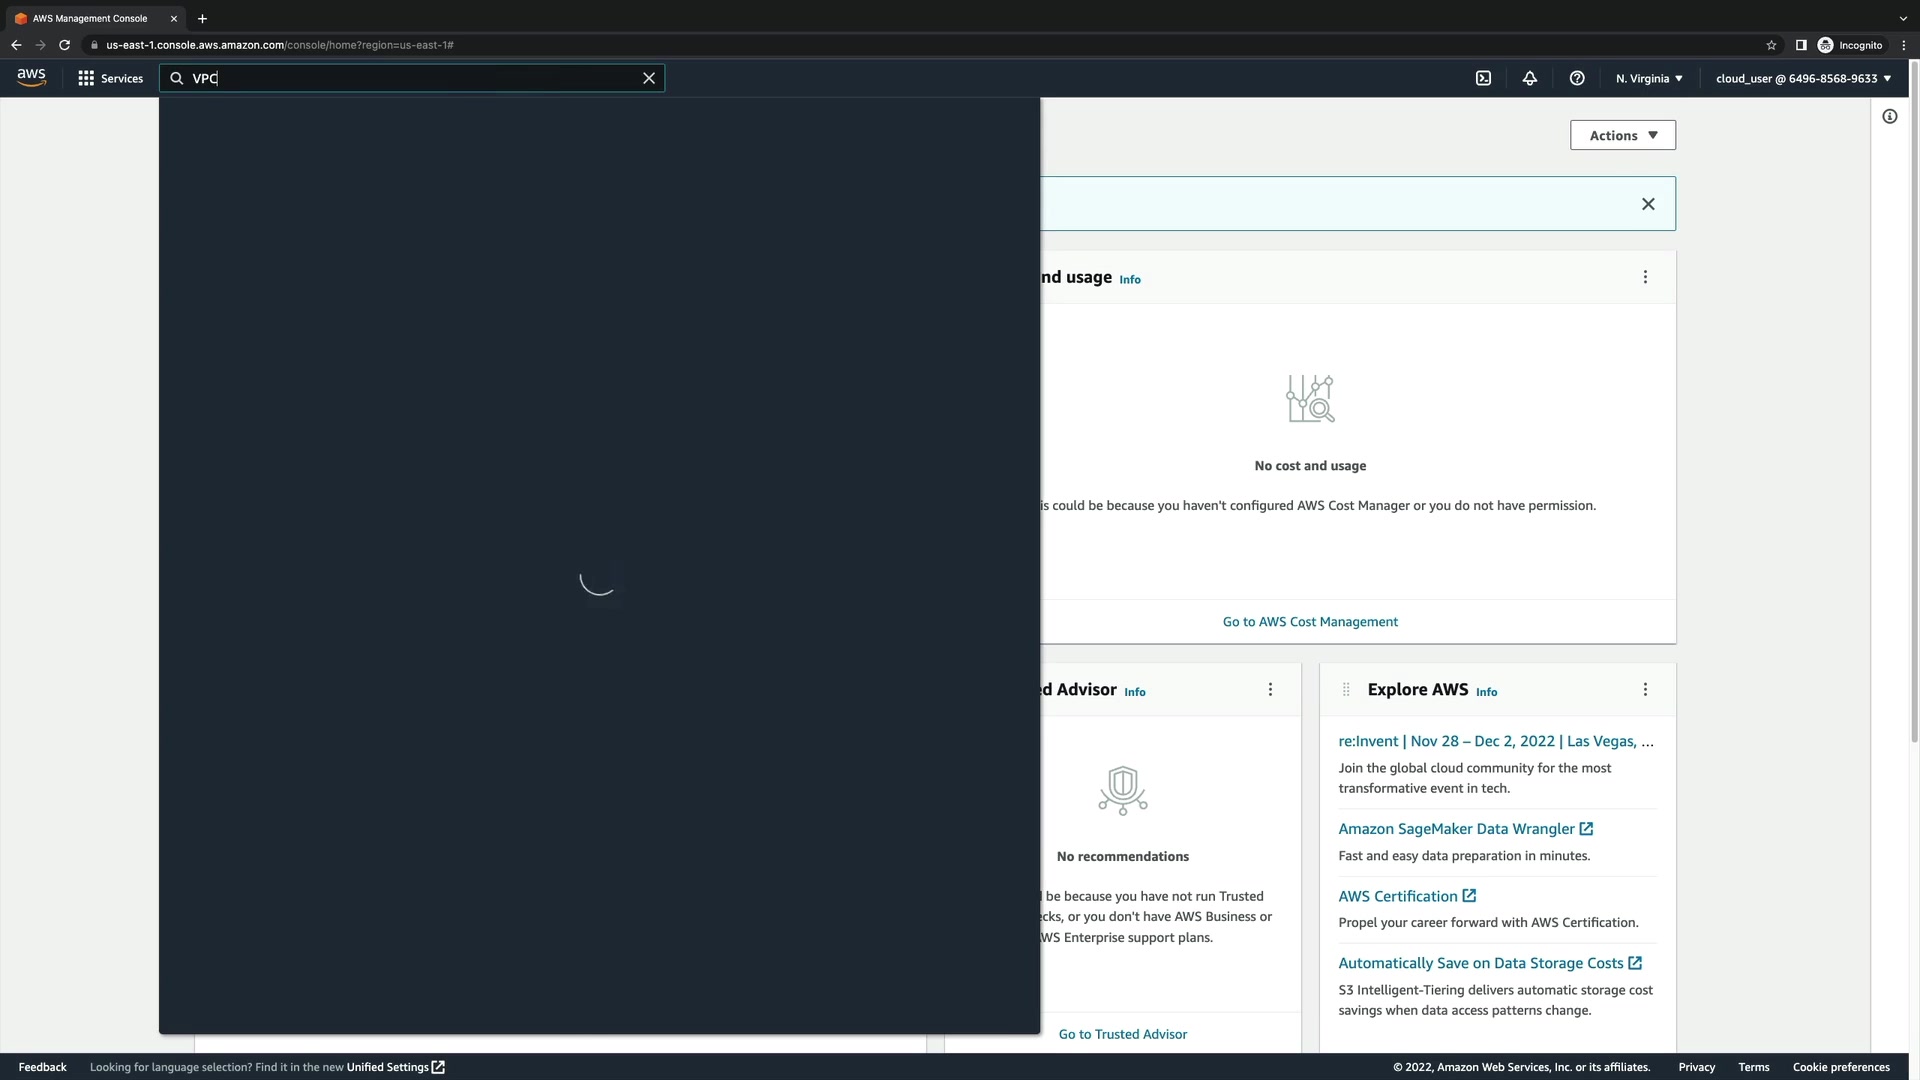Open Explore AWS widget options menu
Image resolution: width=1920 pixels, height=1080 pixels.
coord(1644,690)
